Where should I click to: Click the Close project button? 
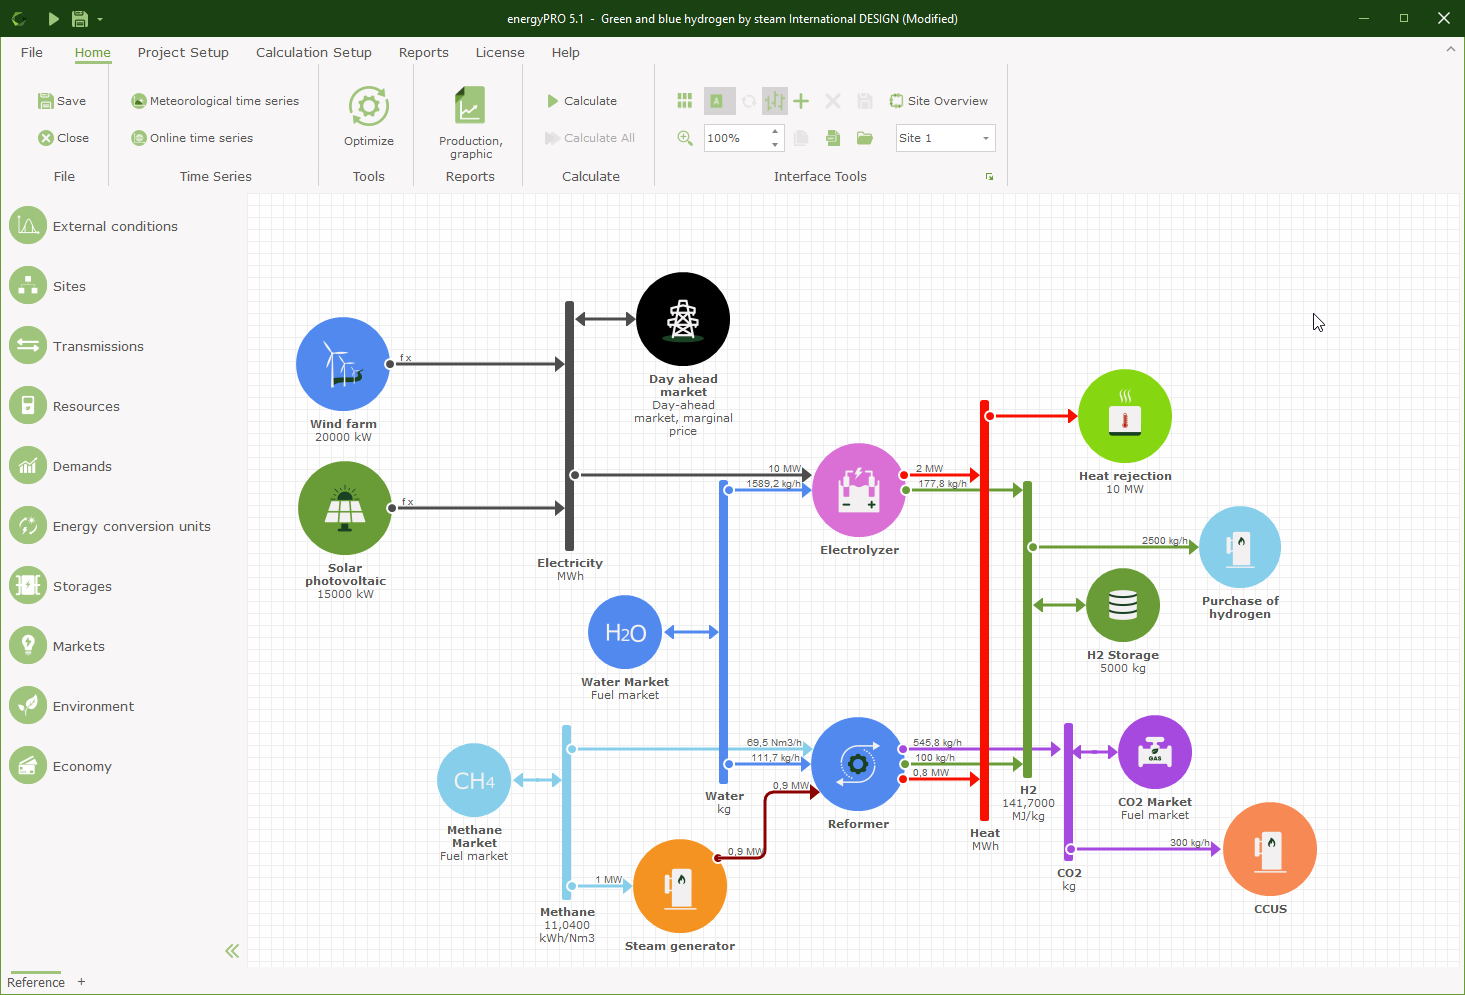(x=64, y=138)
